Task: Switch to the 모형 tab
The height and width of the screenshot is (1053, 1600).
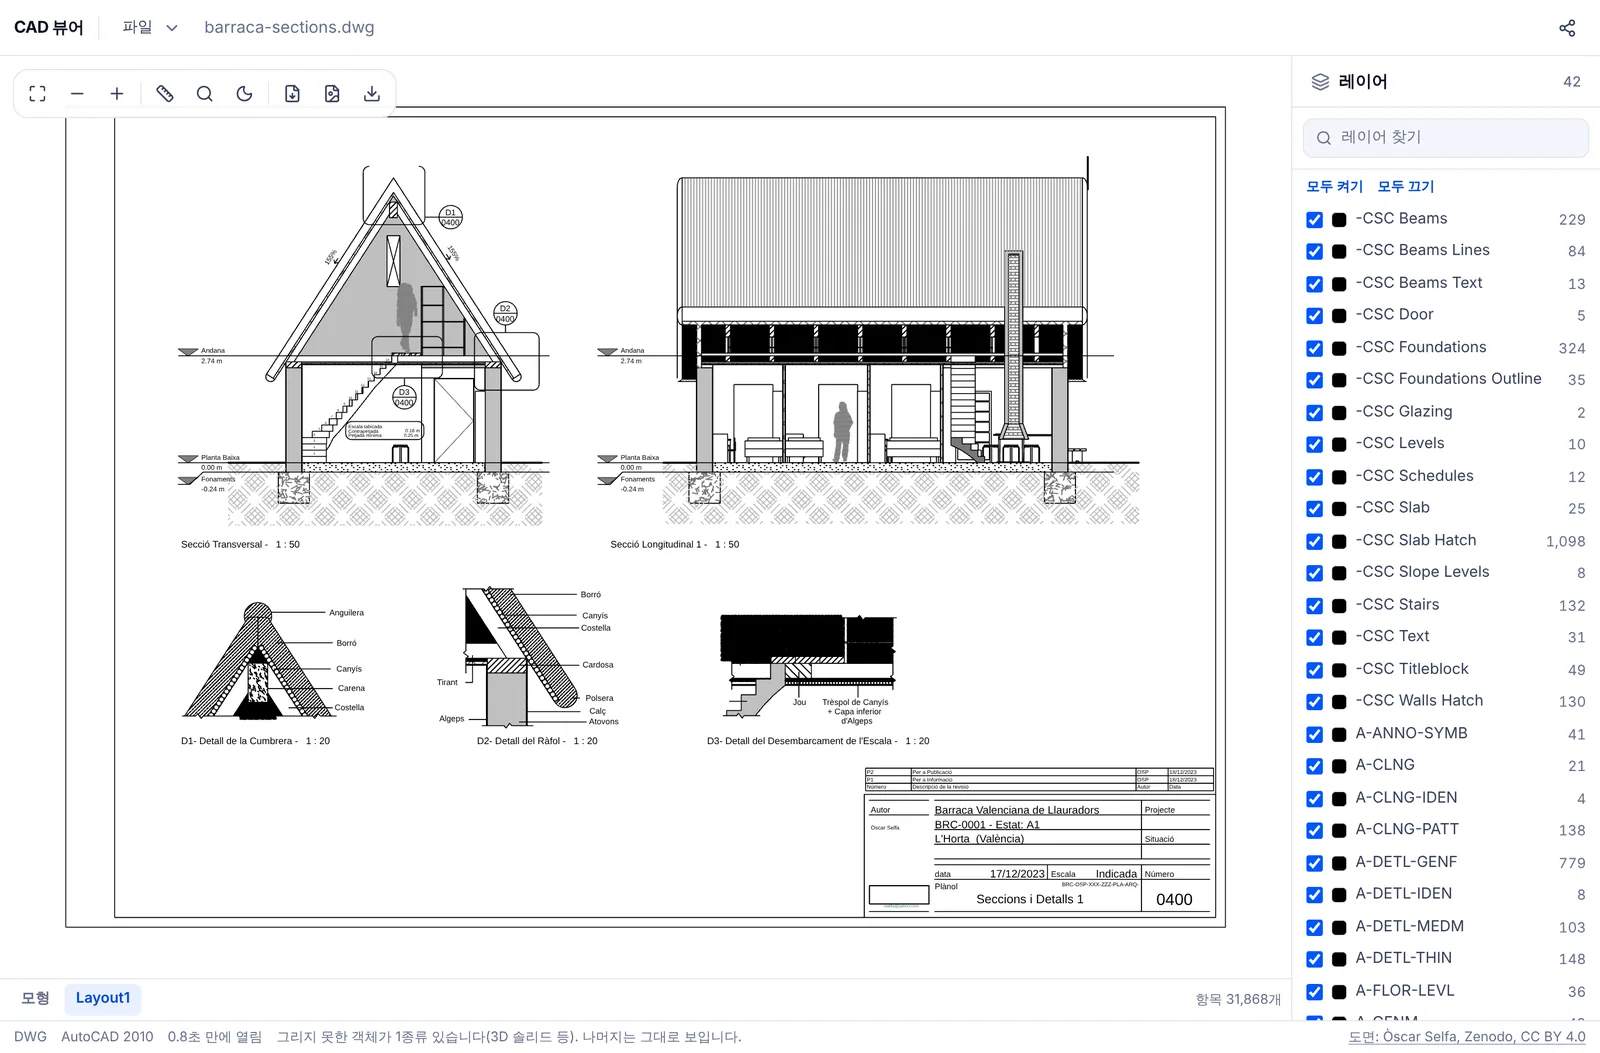Action: coord(35,998)
